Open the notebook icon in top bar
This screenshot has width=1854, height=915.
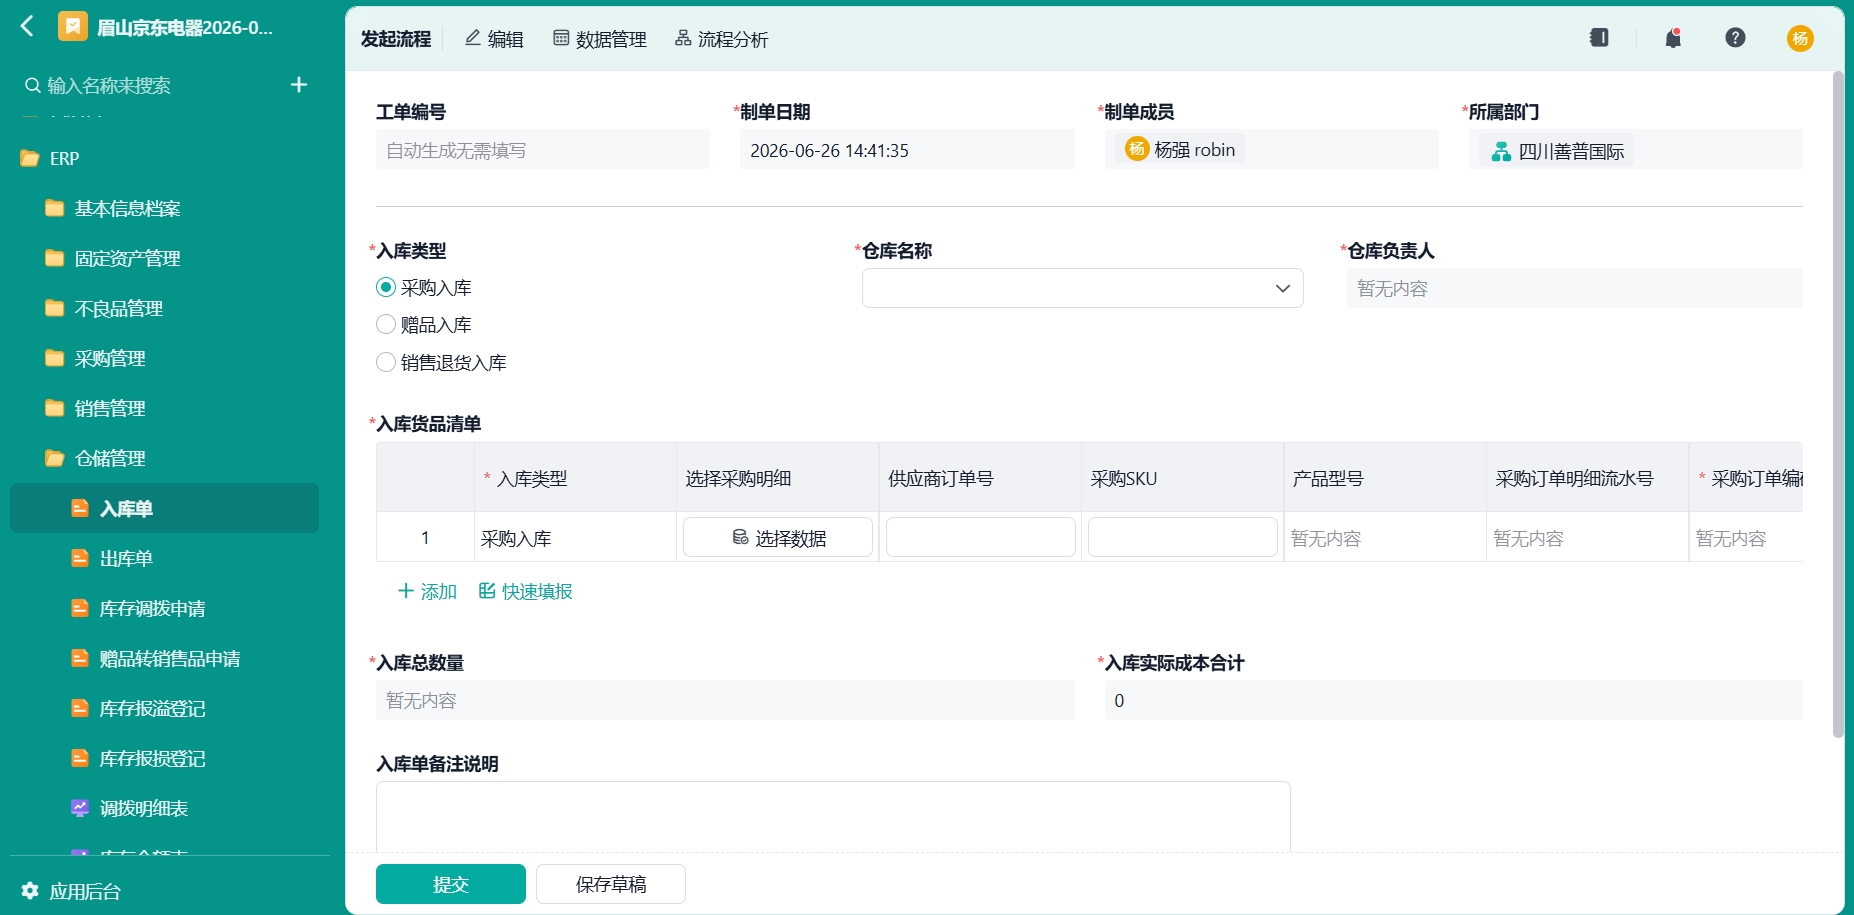click(1599, 38)
